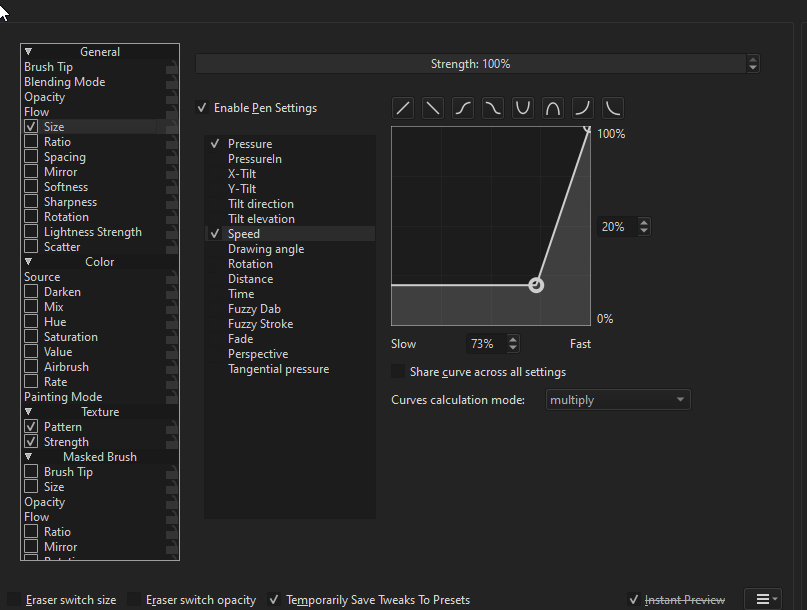Disable the Enable Pen Settings checkbox
The width and height of the screenshot is (807, 610).
pyautogui.click(x=203, y=108)
